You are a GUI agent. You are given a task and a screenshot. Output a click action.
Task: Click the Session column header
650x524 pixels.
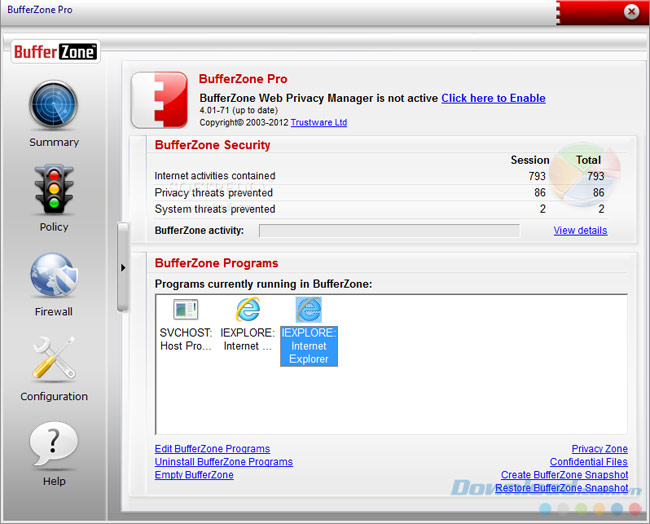click(530, 160)
